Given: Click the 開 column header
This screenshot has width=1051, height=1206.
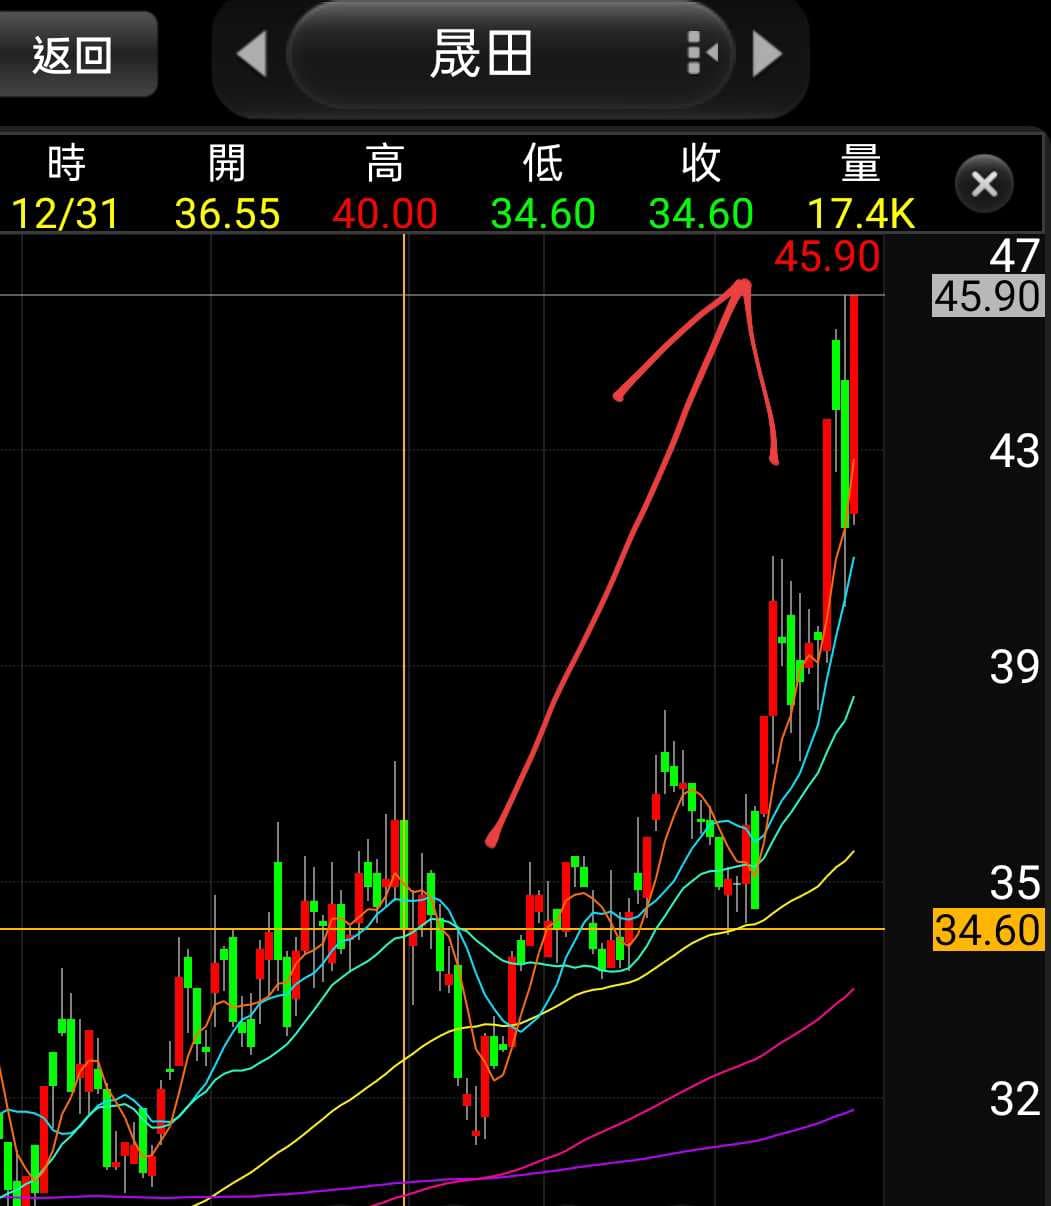Looking at the screenshot, I should (x=226, y=163).
